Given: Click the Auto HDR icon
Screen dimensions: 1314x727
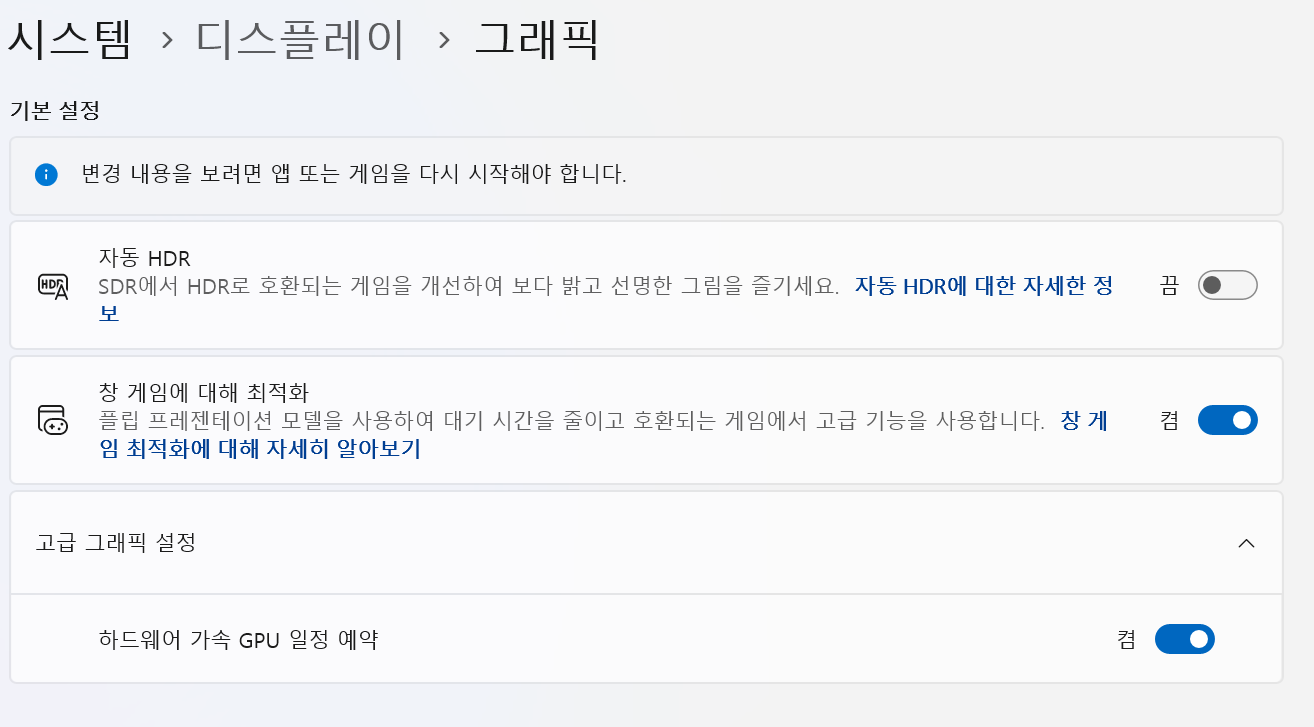Looking at the screenshot, I should click(53, 286).
